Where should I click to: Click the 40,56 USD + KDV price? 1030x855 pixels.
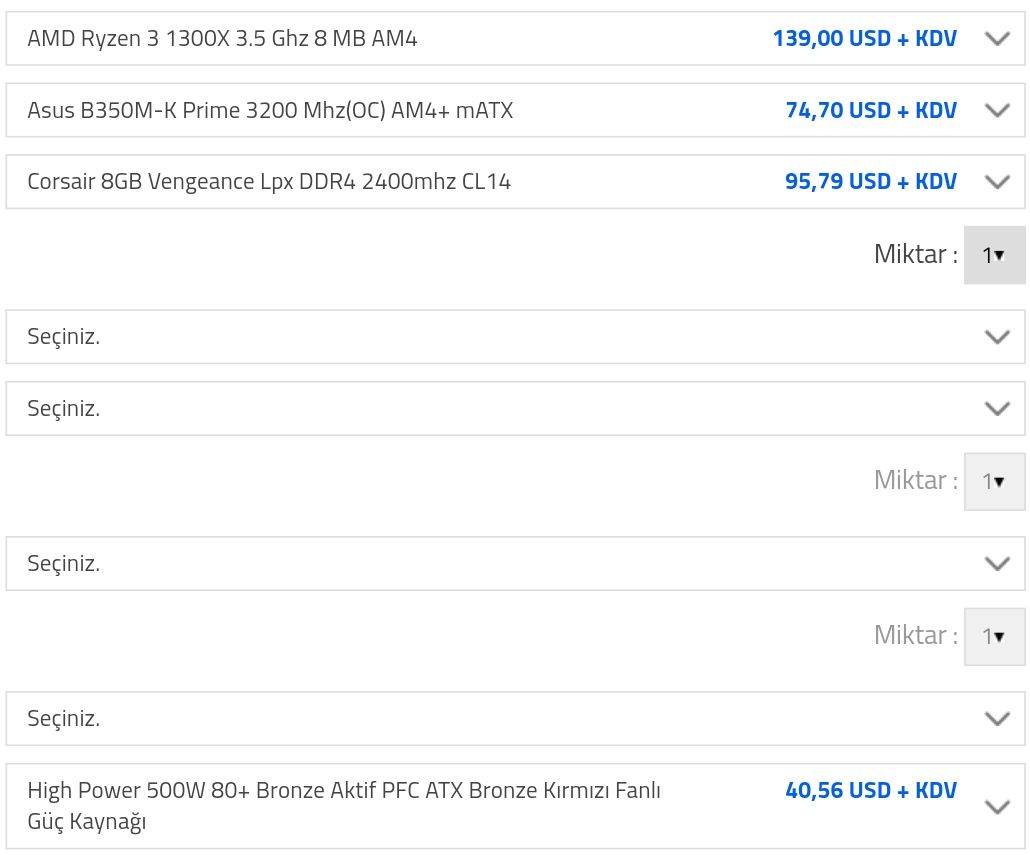pos(870,790)
